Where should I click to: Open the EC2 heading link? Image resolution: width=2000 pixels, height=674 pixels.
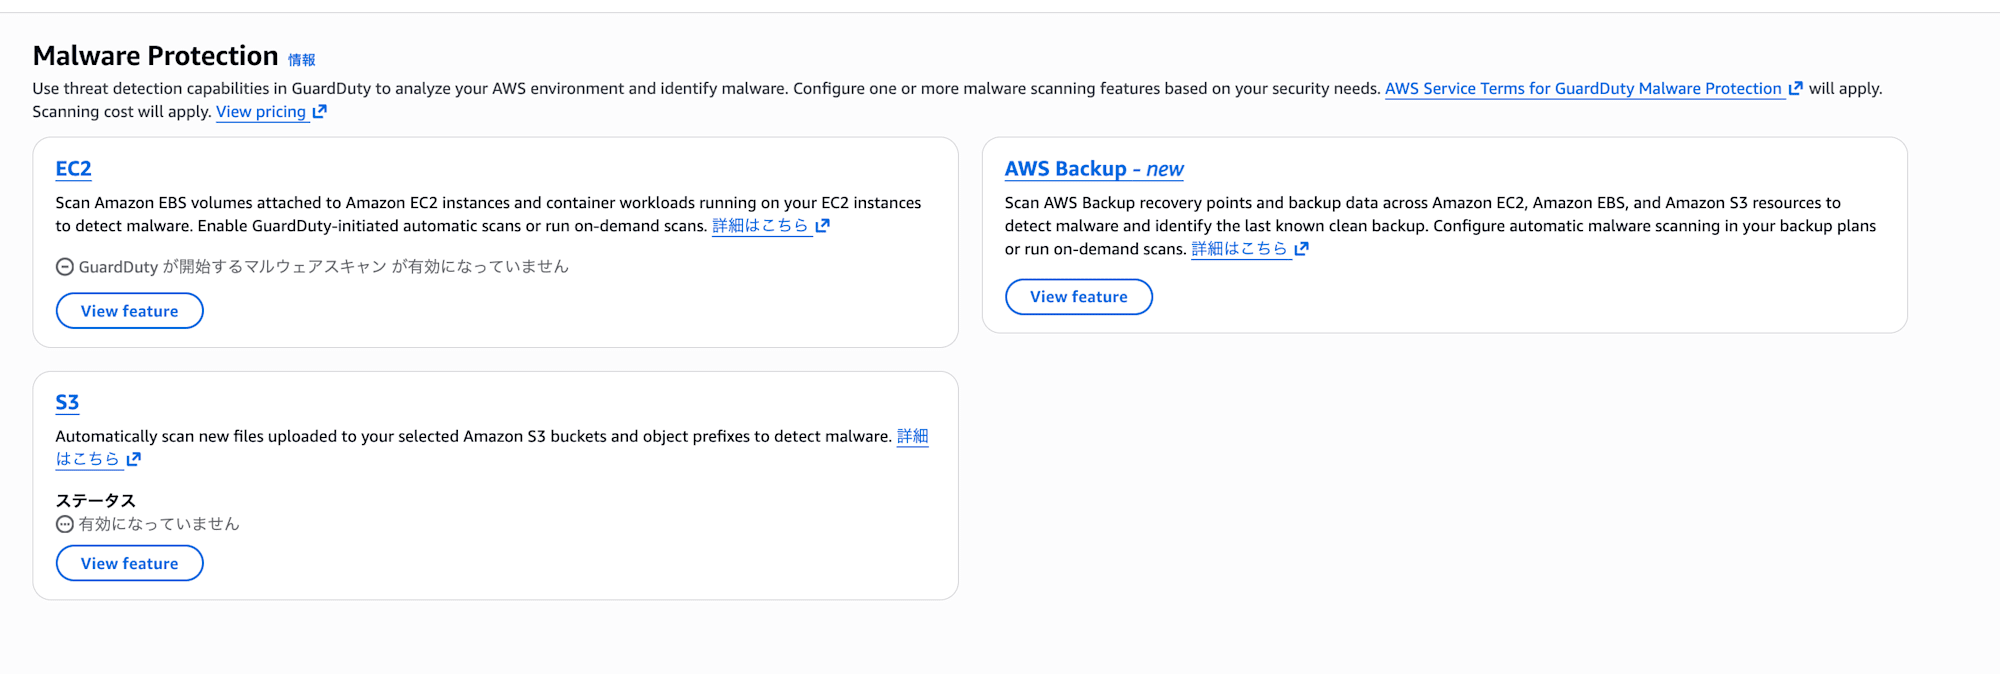tap(73, 168)
